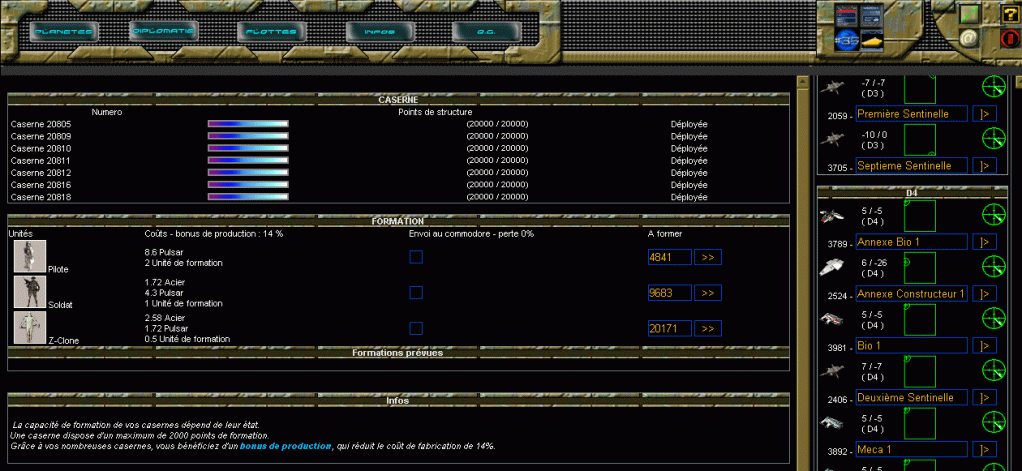Image resolution: width=1022 pixels, height=471 pixels.
Task: Open the red-striped panel thumbnail in header
Action: 847,16
